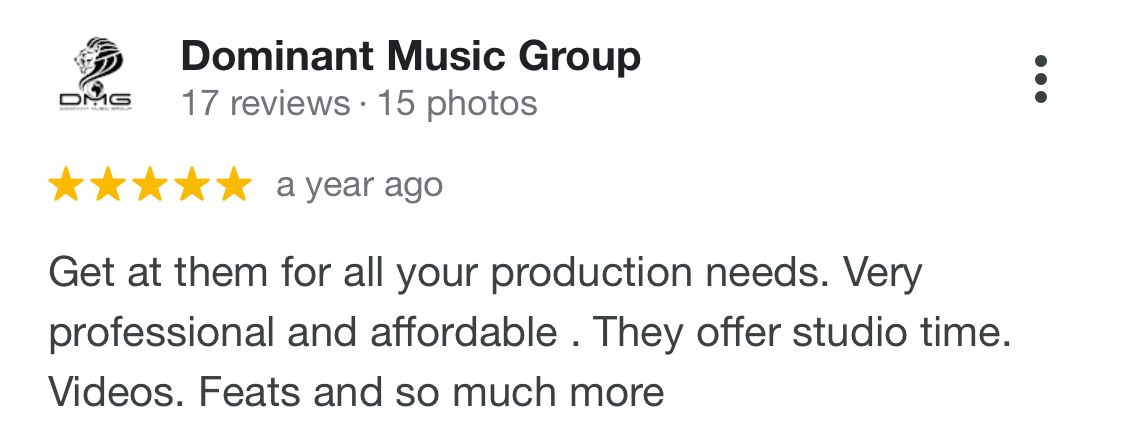This screenshot has width=1125, height=442.
Task: Click the "15 photos" count
Action: [457, 103]
